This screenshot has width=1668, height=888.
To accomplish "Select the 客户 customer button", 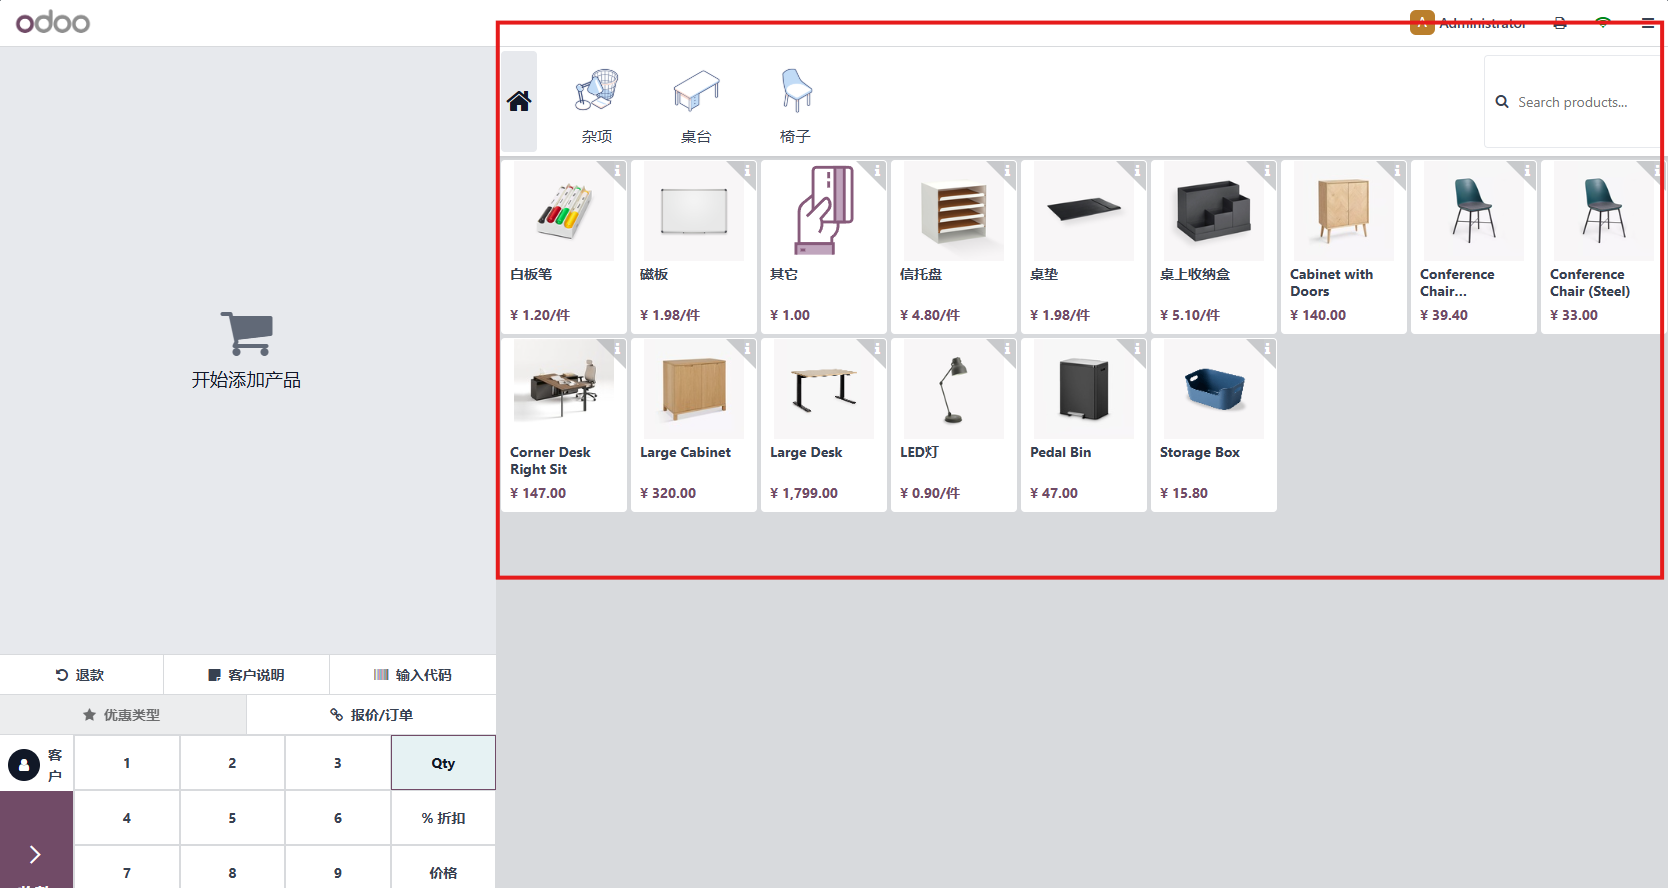I will click(36, 765).
